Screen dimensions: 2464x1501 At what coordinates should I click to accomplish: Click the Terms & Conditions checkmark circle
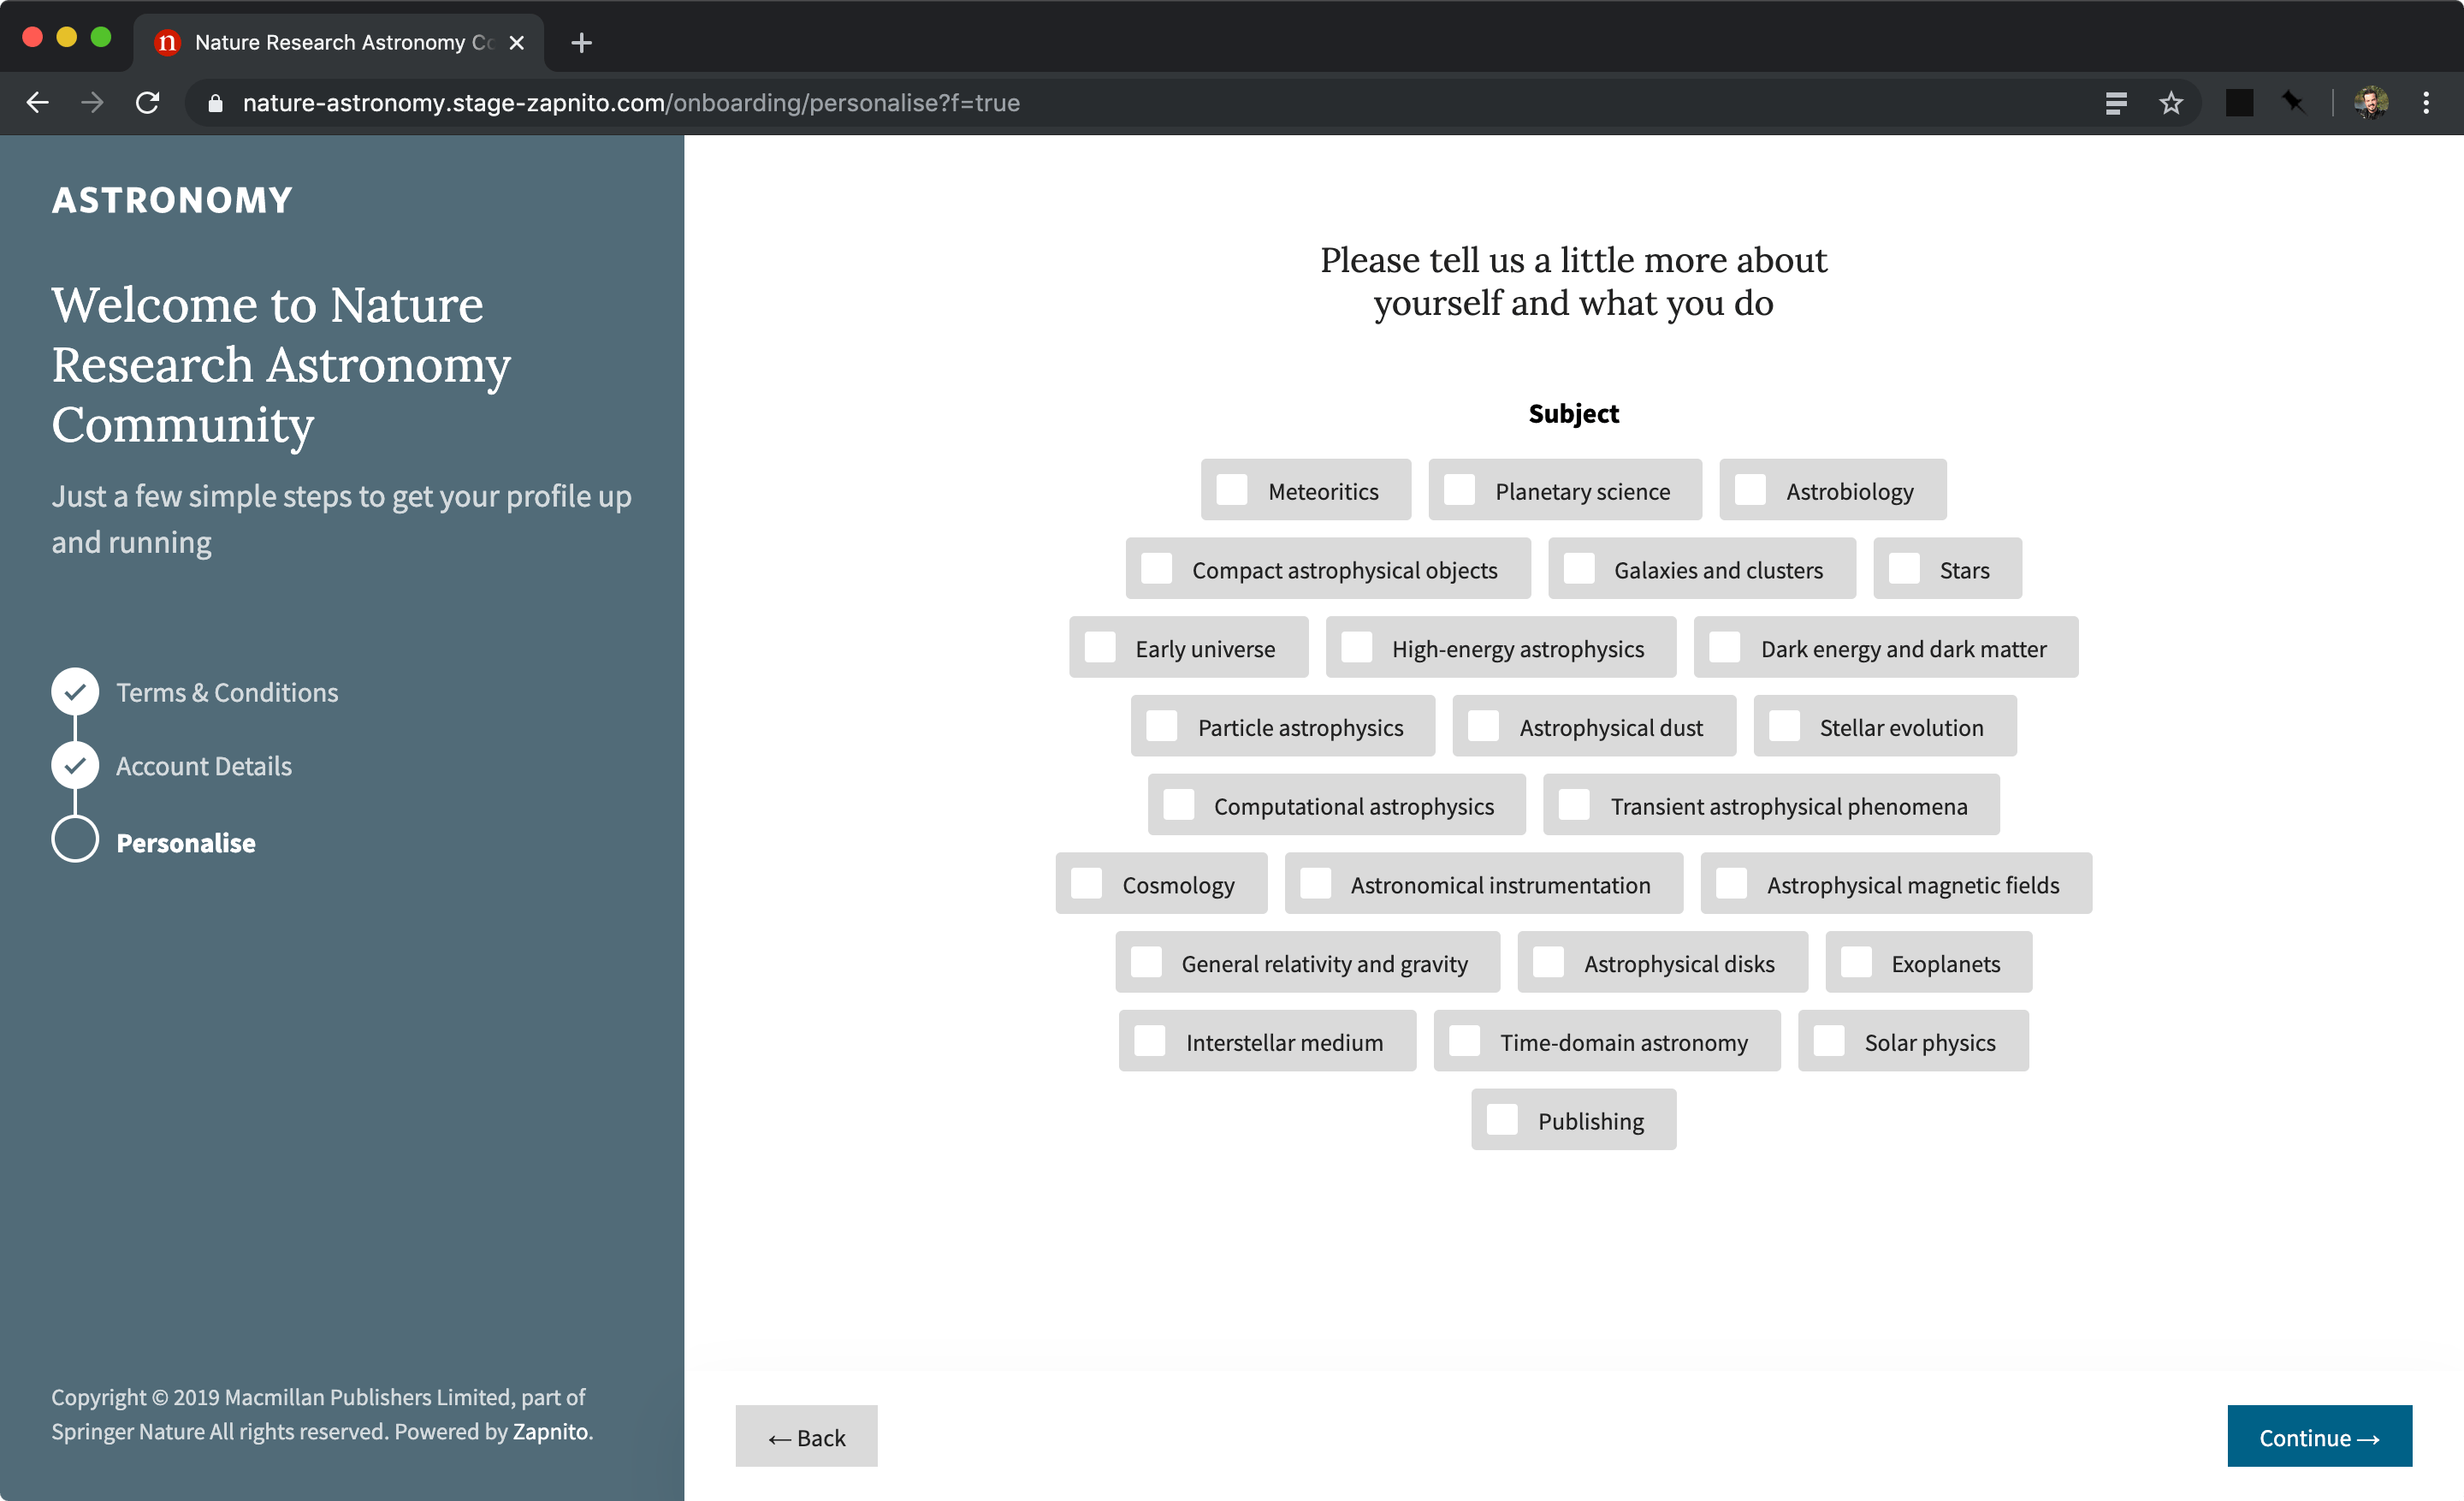click(x=75, y=692)
